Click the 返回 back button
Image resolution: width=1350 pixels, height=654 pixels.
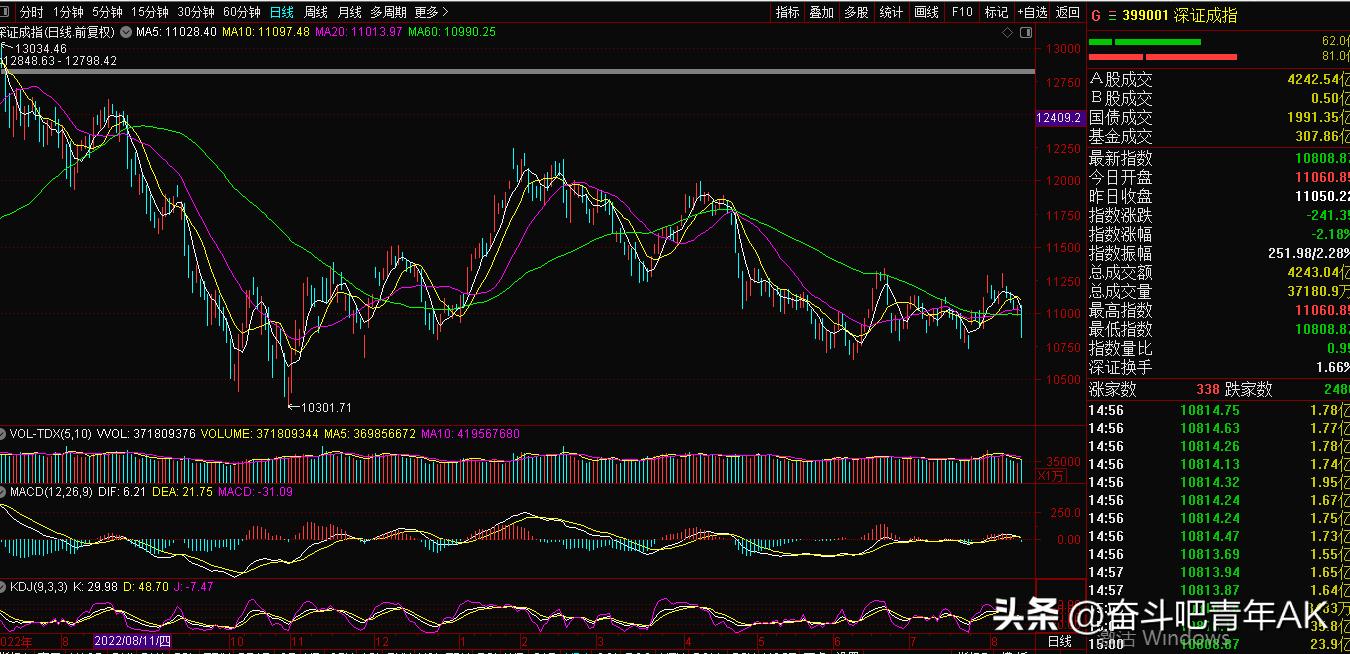point(1068,12)
